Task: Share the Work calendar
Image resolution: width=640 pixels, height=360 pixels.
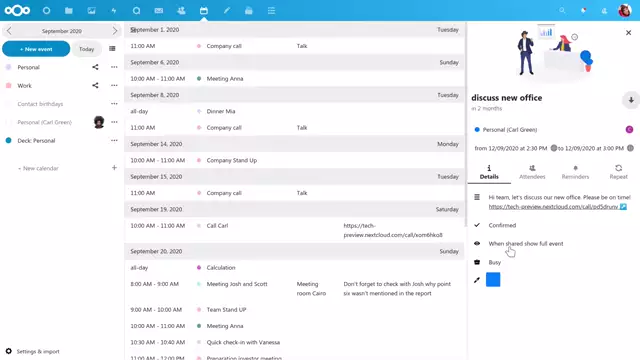Action: point(95,85)
